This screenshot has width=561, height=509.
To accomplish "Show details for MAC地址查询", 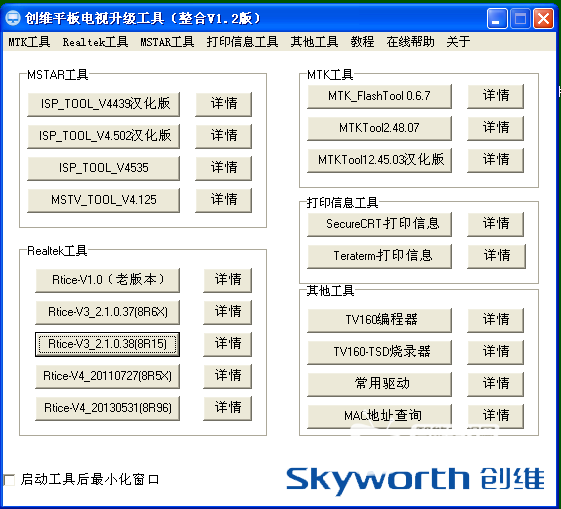I will 496,416.
